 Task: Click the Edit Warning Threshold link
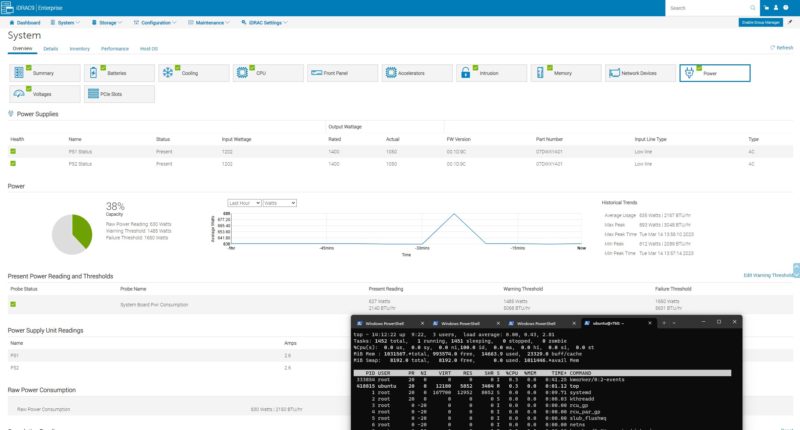(x=769, y=275)
